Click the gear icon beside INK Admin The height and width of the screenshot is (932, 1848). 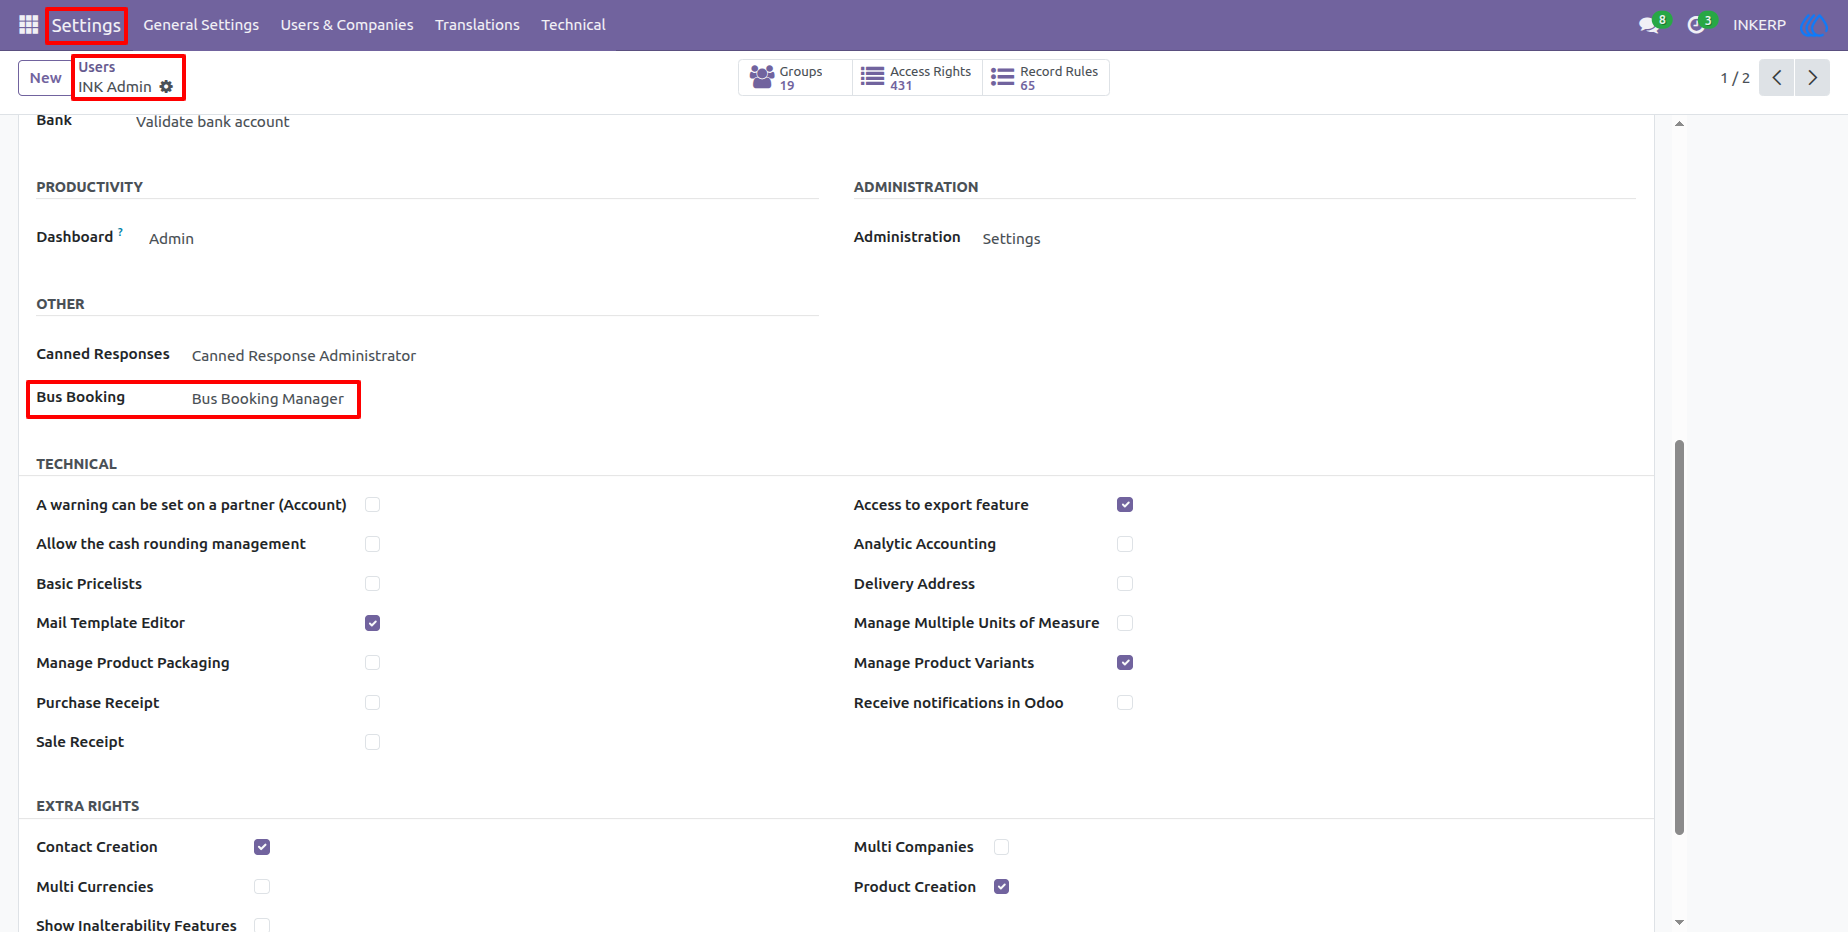[166, 87]
